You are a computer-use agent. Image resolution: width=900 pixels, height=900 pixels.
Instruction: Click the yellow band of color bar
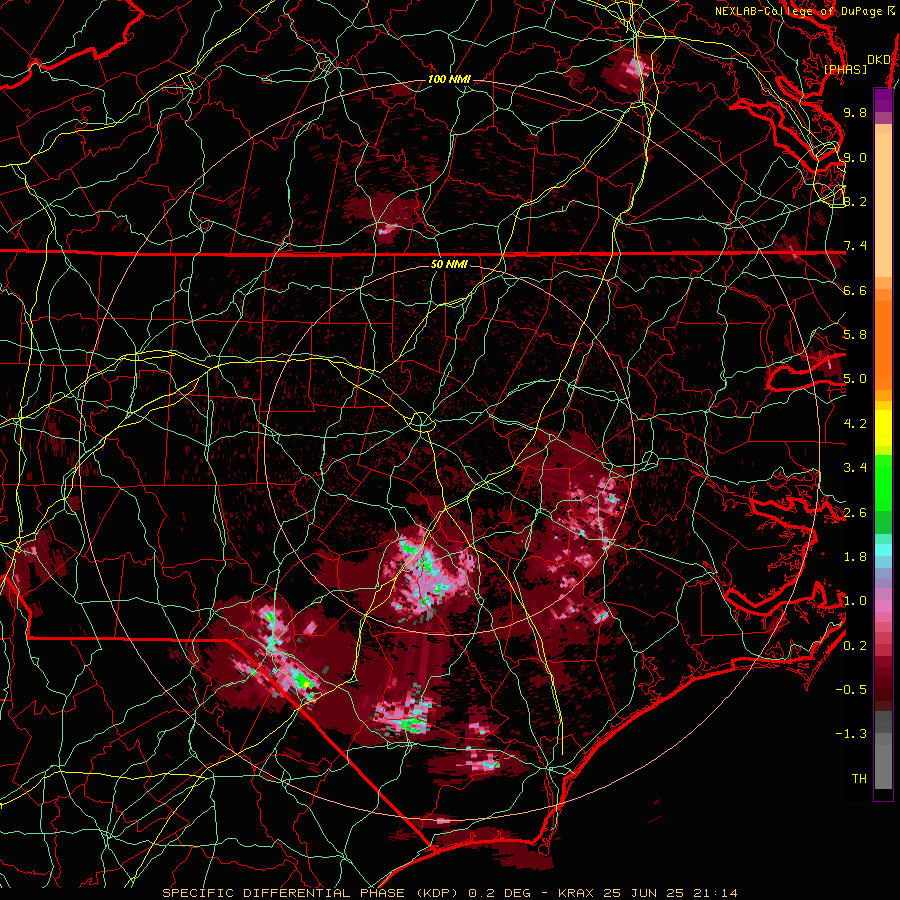click(883, 428)
